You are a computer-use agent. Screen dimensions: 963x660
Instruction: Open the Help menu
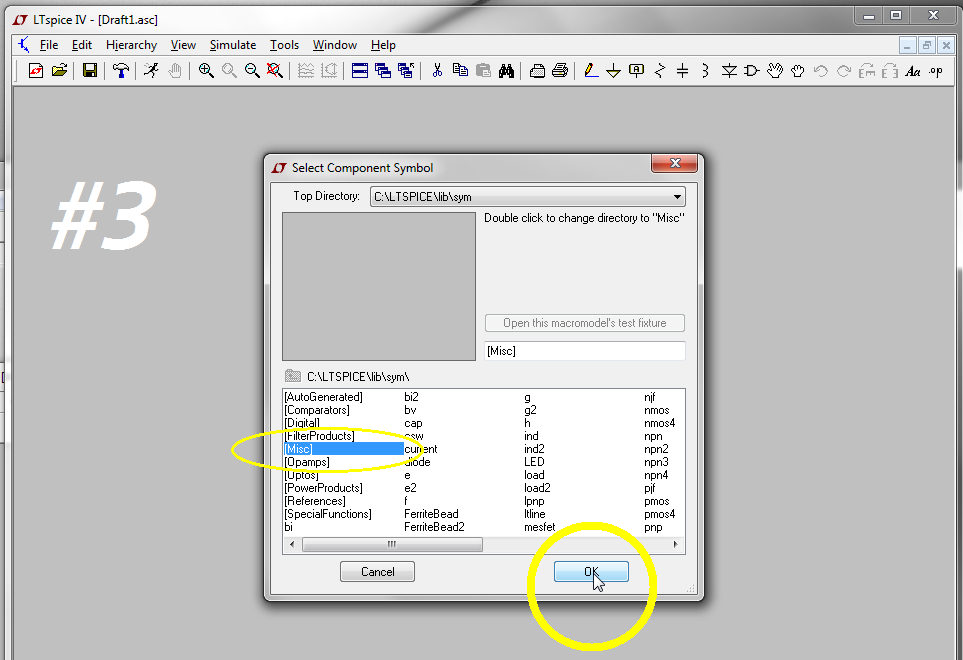[x=383, y=45]
